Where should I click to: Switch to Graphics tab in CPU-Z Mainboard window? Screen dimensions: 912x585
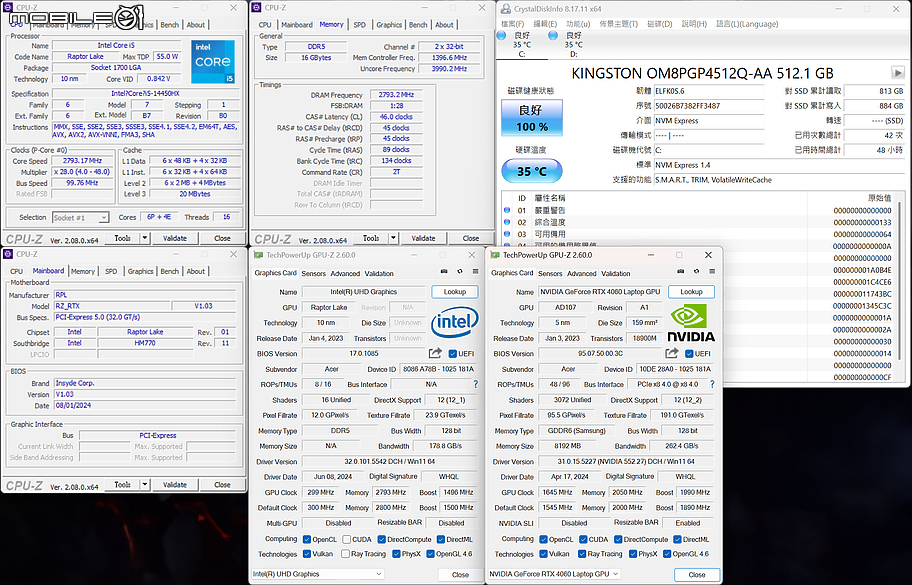coord(141,272)
